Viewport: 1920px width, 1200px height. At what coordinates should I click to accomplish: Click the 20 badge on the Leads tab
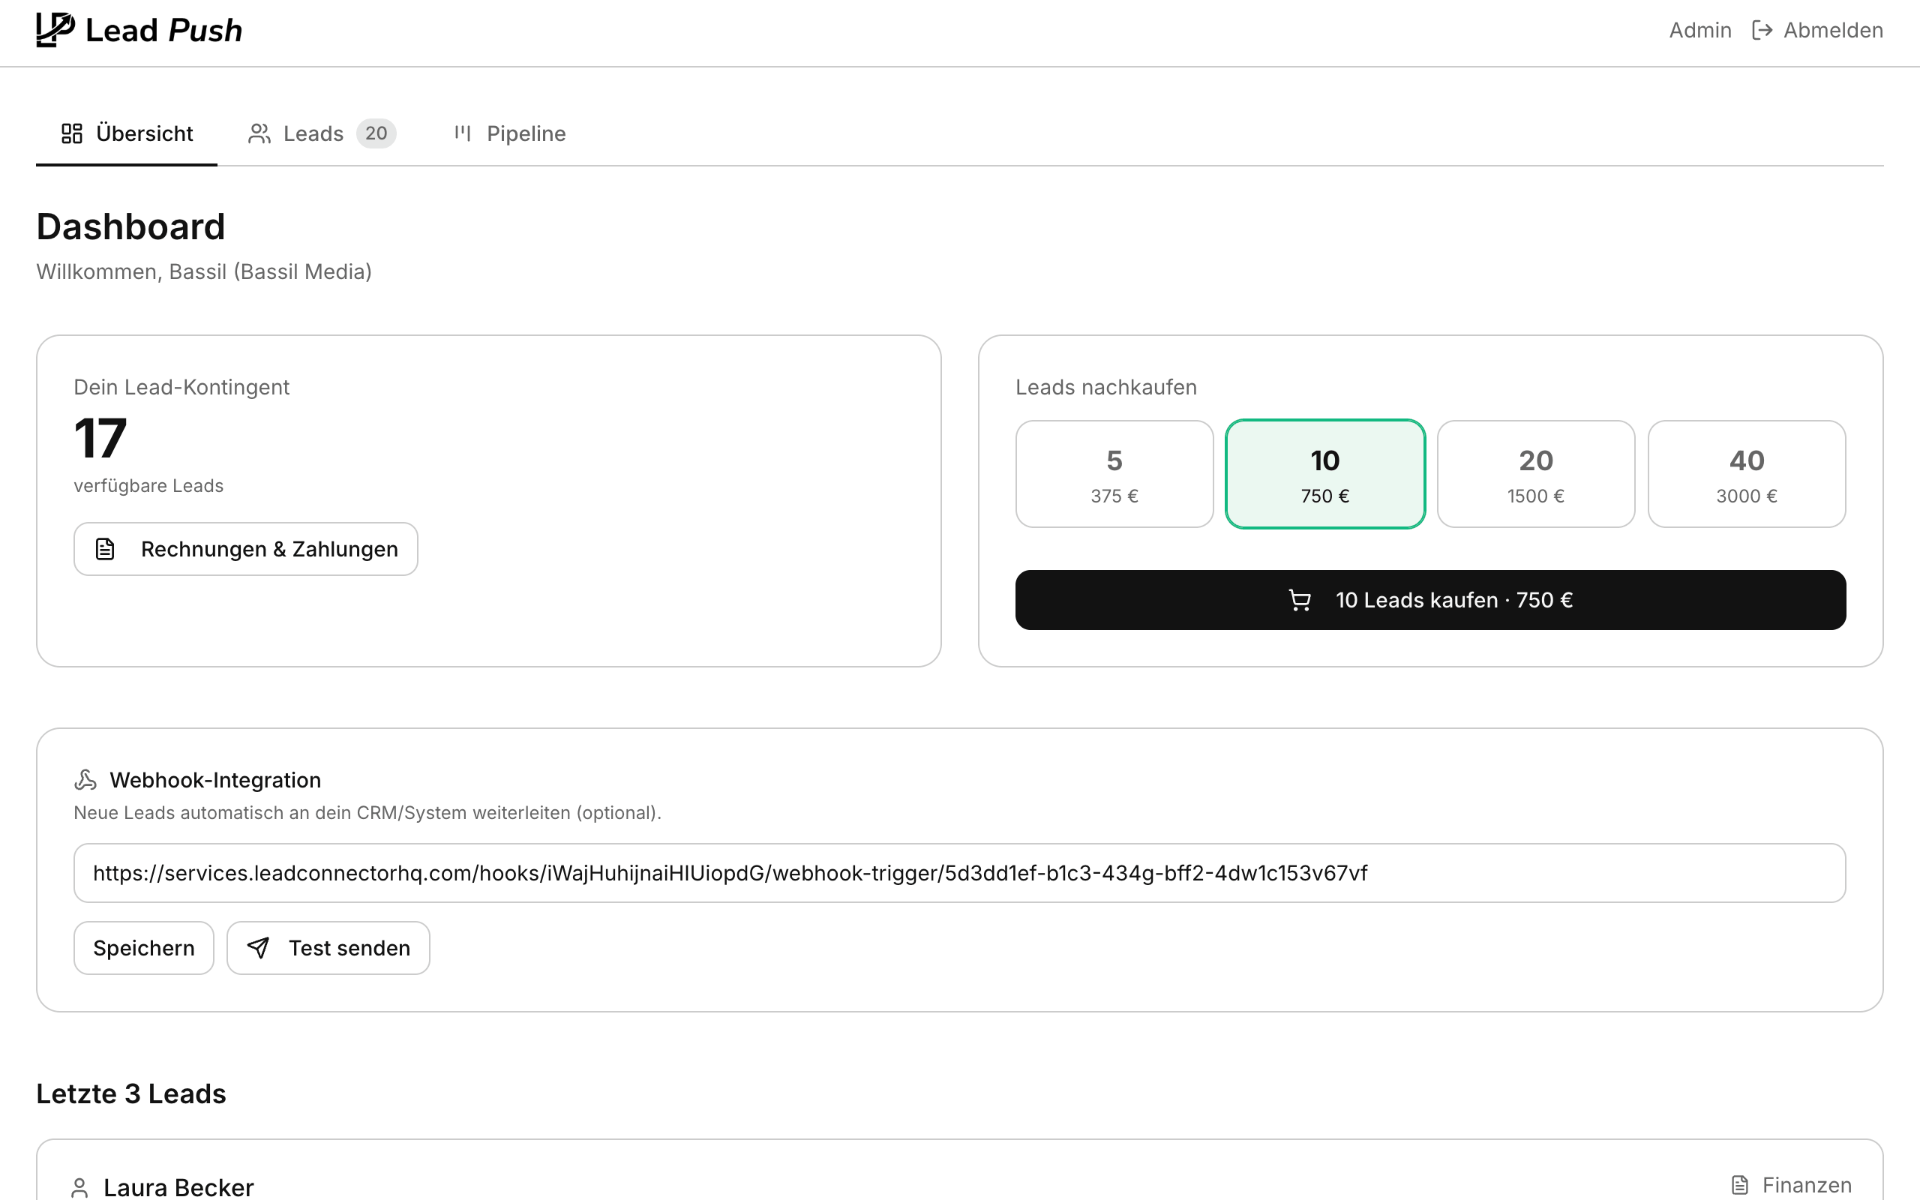click(376, 133)
